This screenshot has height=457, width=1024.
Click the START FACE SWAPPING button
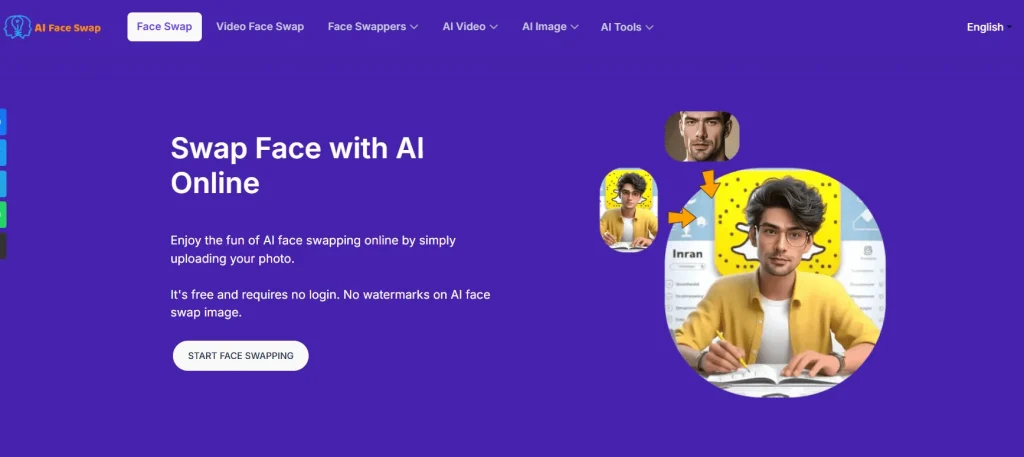[241, 356]
